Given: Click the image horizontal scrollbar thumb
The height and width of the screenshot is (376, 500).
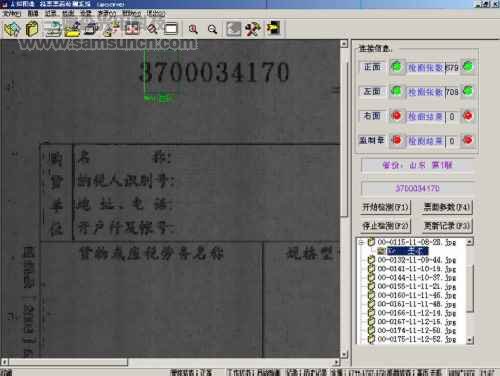Looking at the screenshot, I should click(68, 362).
